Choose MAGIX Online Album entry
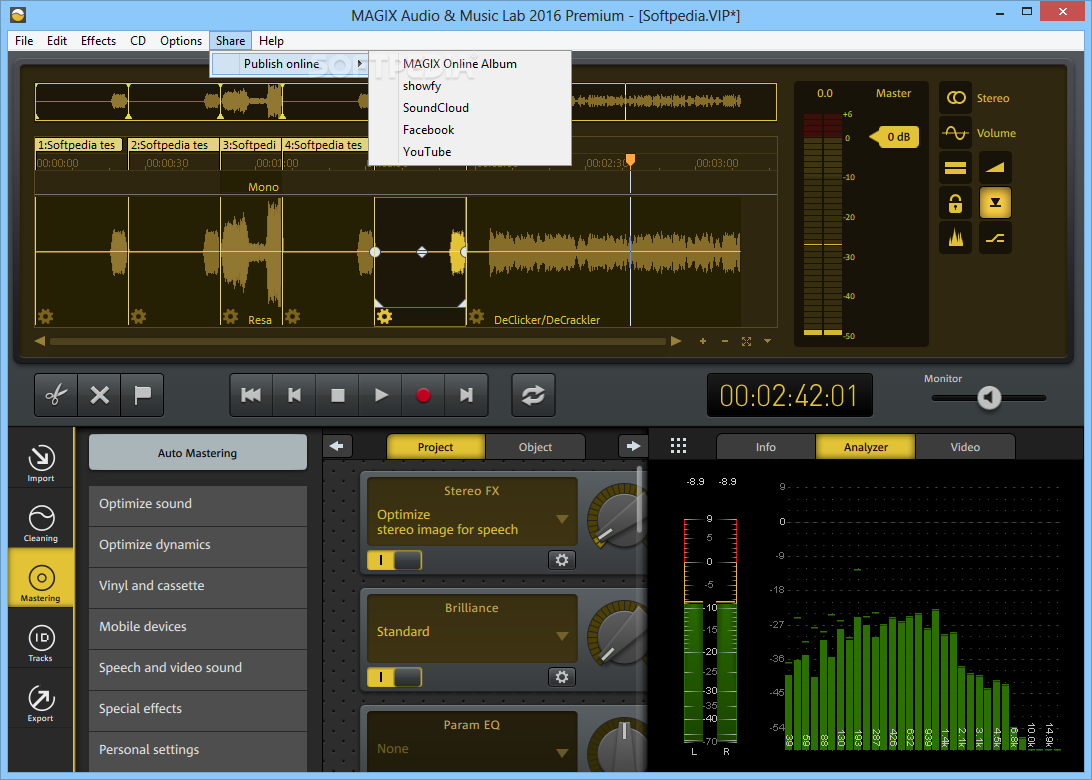This screenshot has width=1092, height=780. point(460,63)
